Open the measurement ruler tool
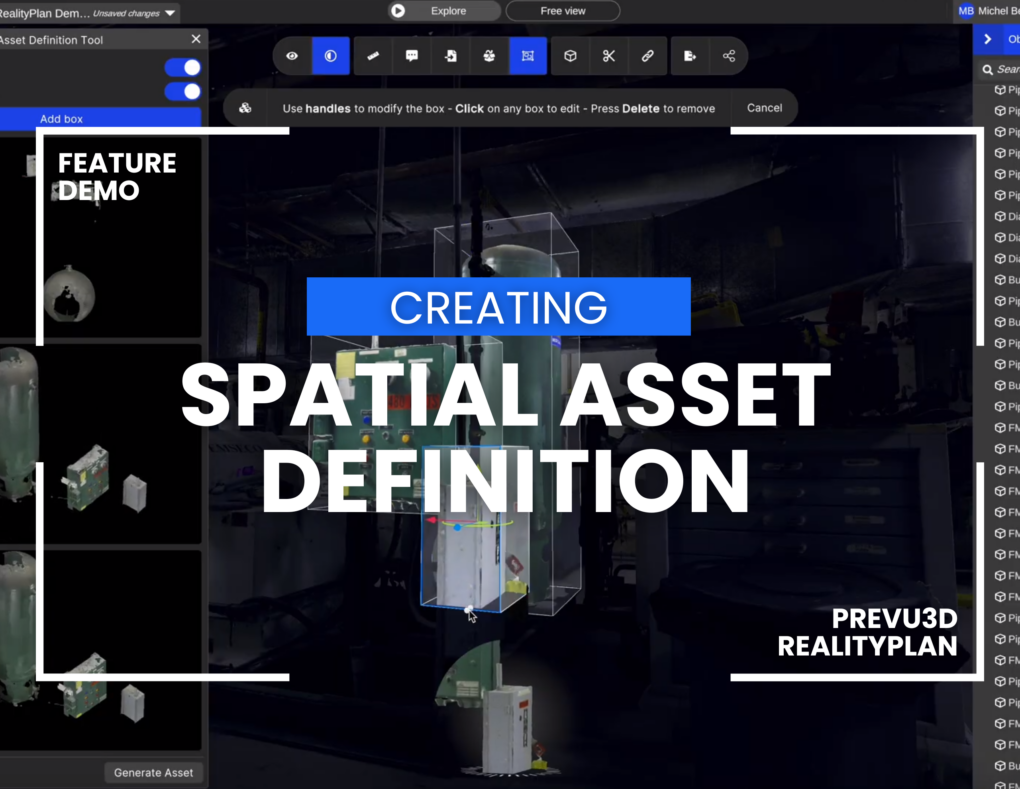 [x=372, y=56]
